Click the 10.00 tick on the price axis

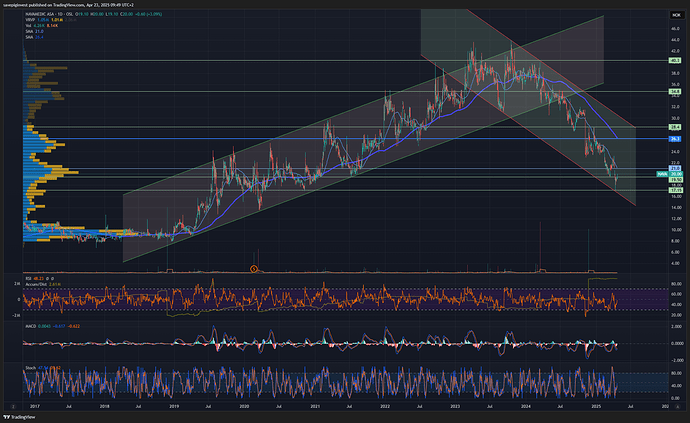click(676, 230)
